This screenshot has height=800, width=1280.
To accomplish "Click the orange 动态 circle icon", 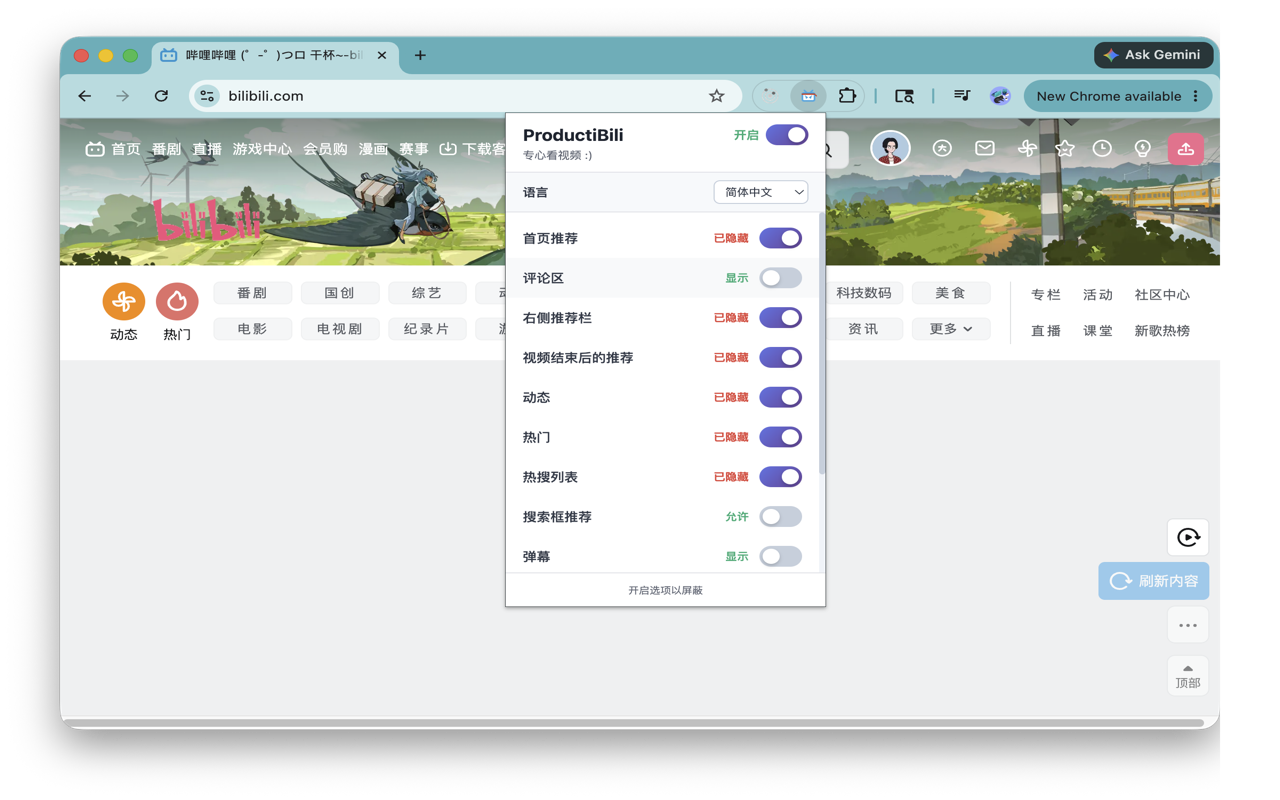I will click(x=124, y=301).
